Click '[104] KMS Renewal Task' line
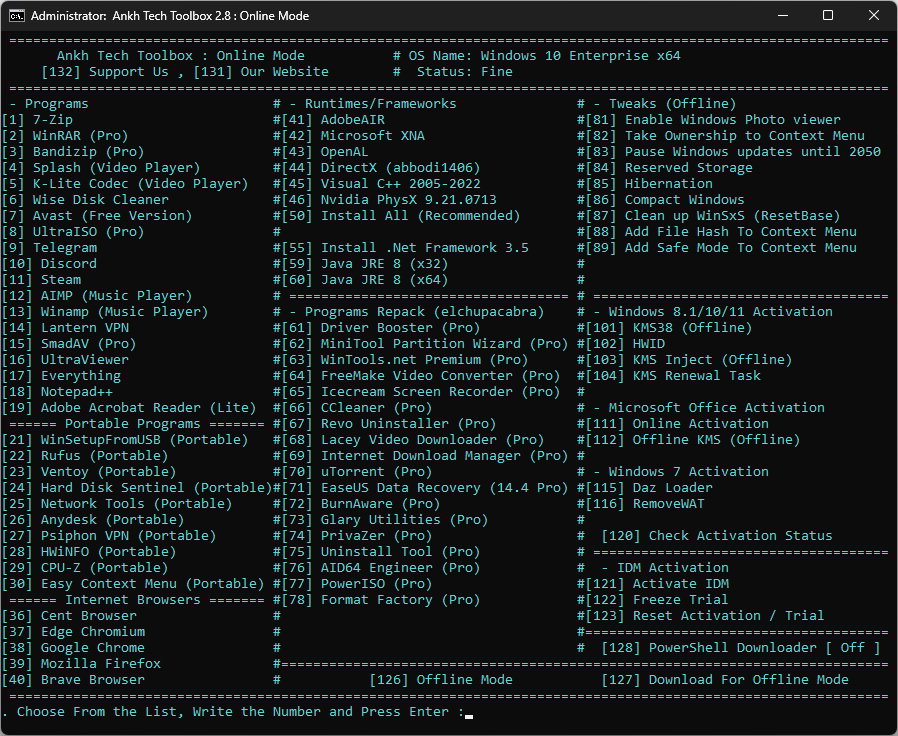Viewport: 898px width, 736px height. coord(673,376)
